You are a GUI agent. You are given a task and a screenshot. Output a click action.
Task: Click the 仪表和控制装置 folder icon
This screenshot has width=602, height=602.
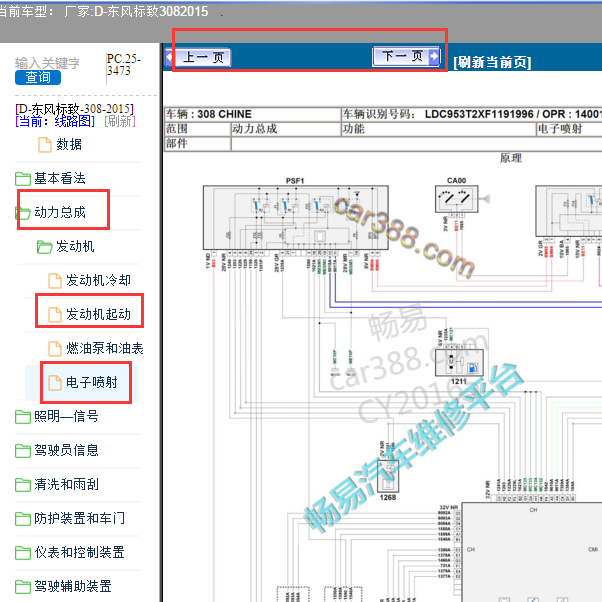[x=23, y=553]
